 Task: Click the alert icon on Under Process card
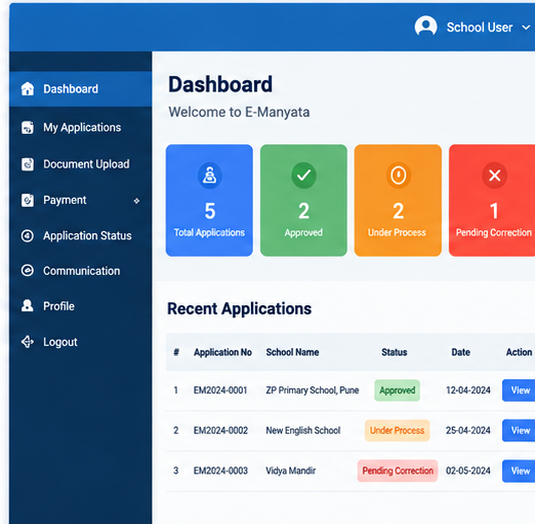click(398, 175)
